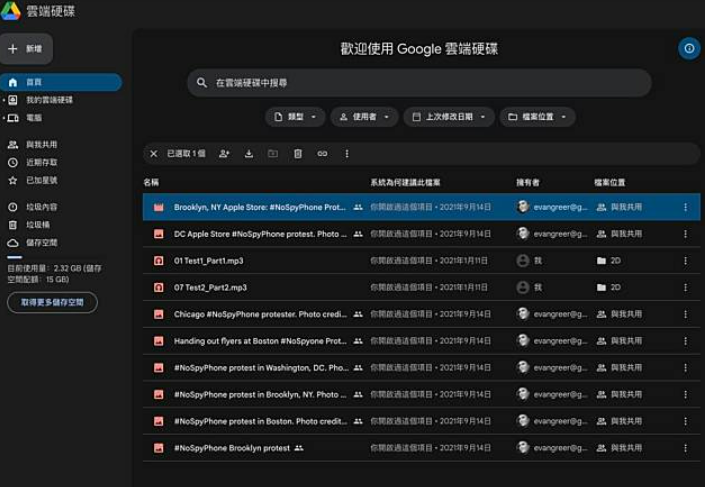Expand the 電腦 tree arrow
The height and width of the screenshot is (487, 705).
tap(4, 118)
